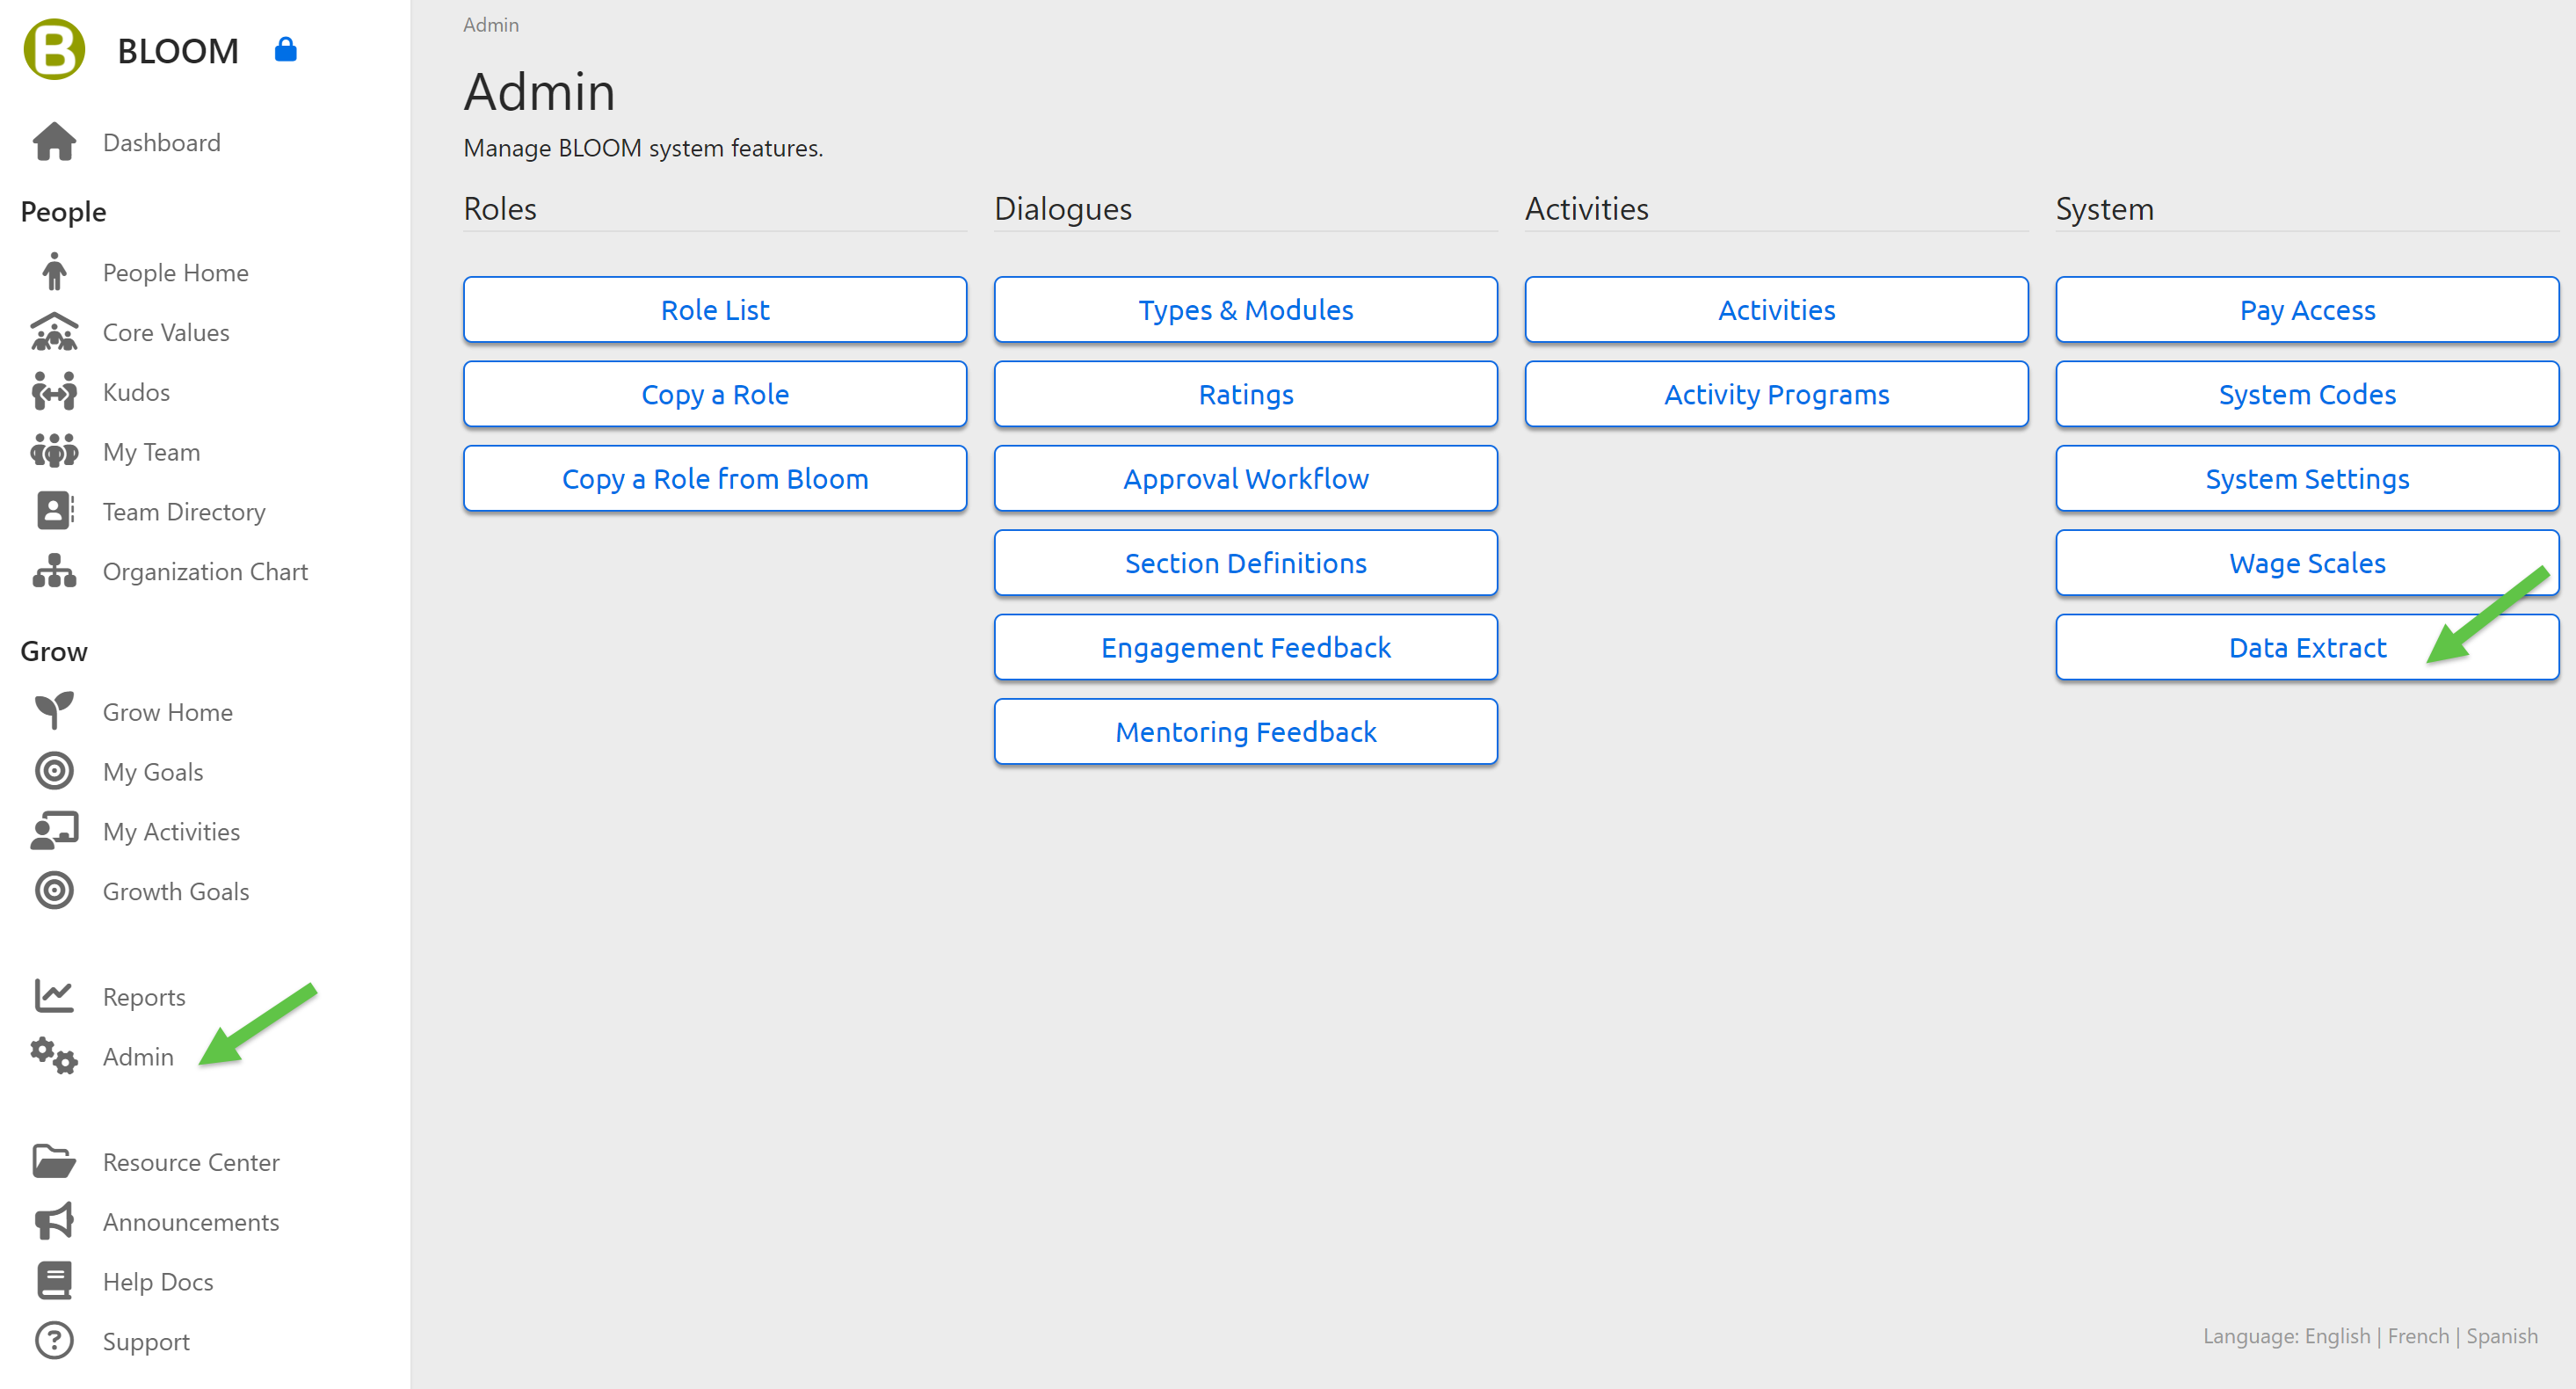This screenshot has width=2576, height=1389.
Task: Click the Reports chart icon
Action: 54,996
